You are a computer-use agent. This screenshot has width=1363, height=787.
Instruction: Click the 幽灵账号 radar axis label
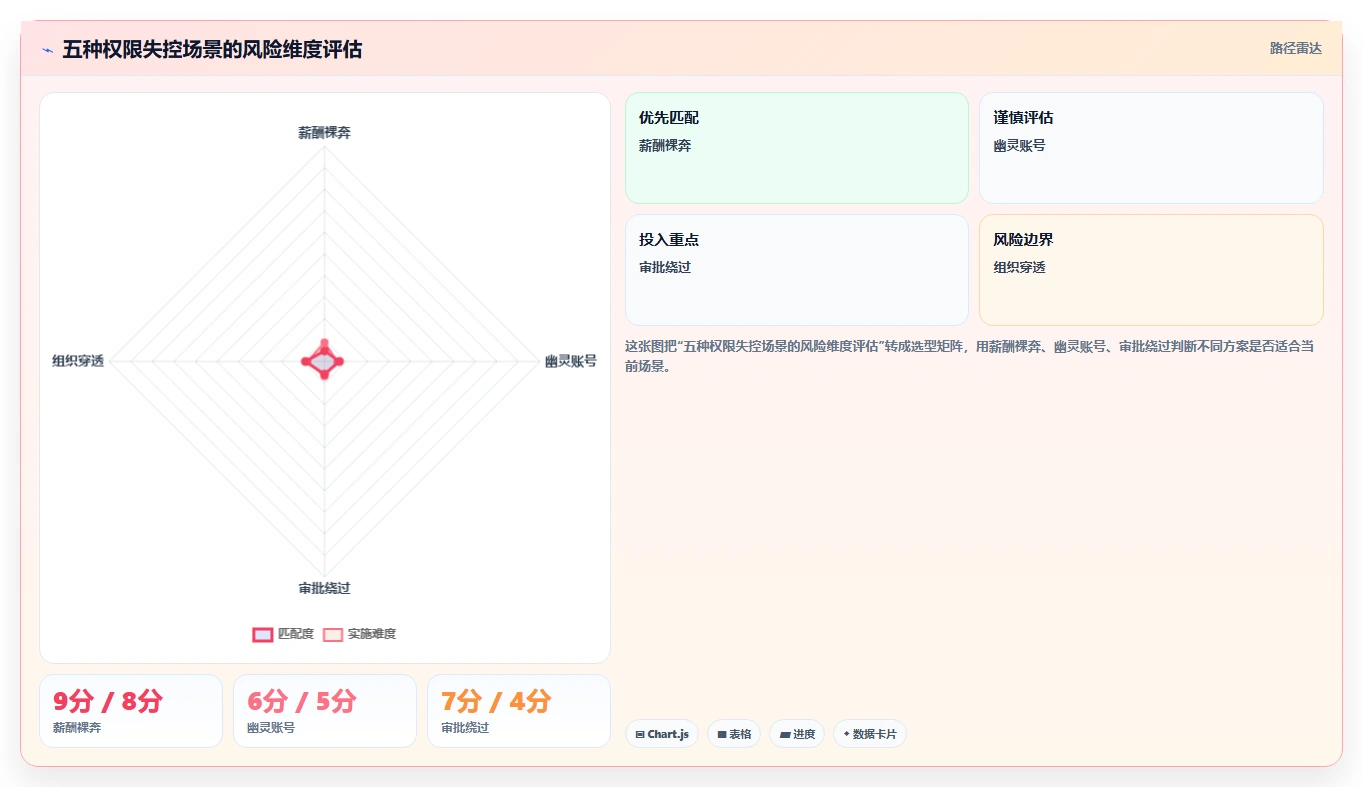click(x=571, y=361)
